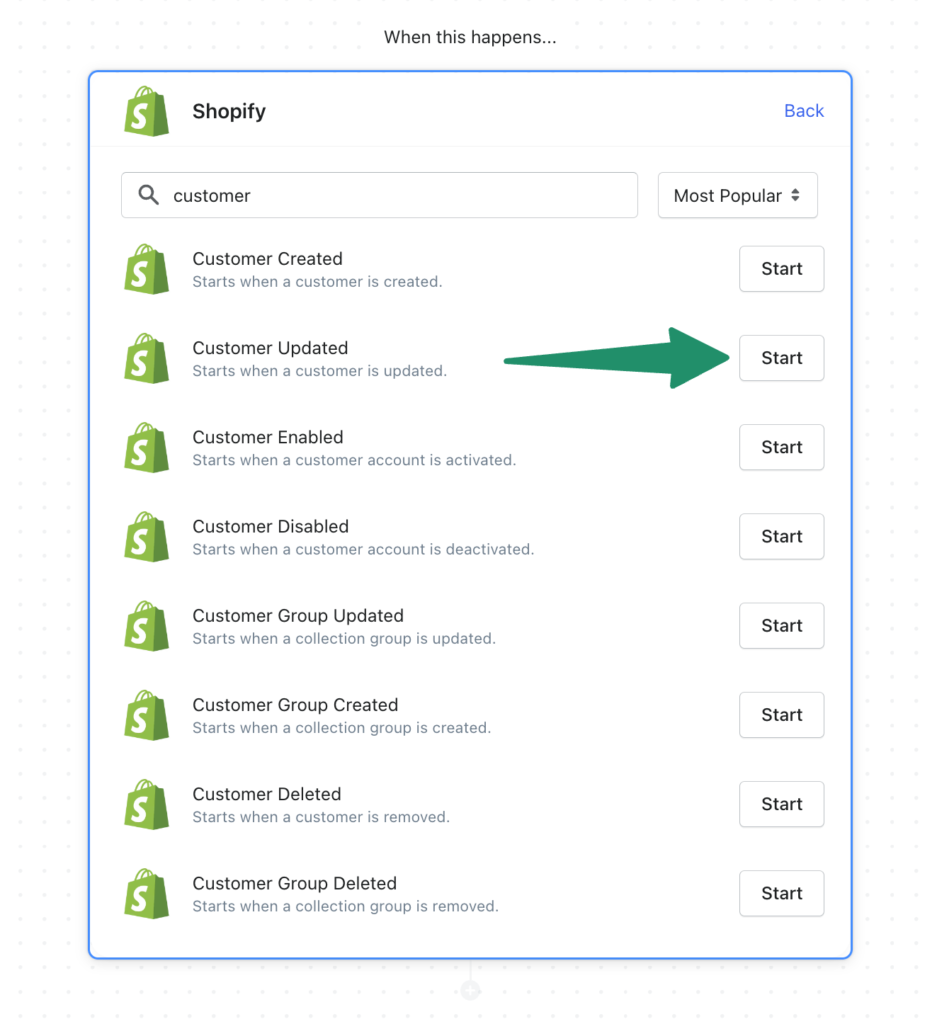Click the magnifying glass search icon
The image size is (937, 1024).
148,195
